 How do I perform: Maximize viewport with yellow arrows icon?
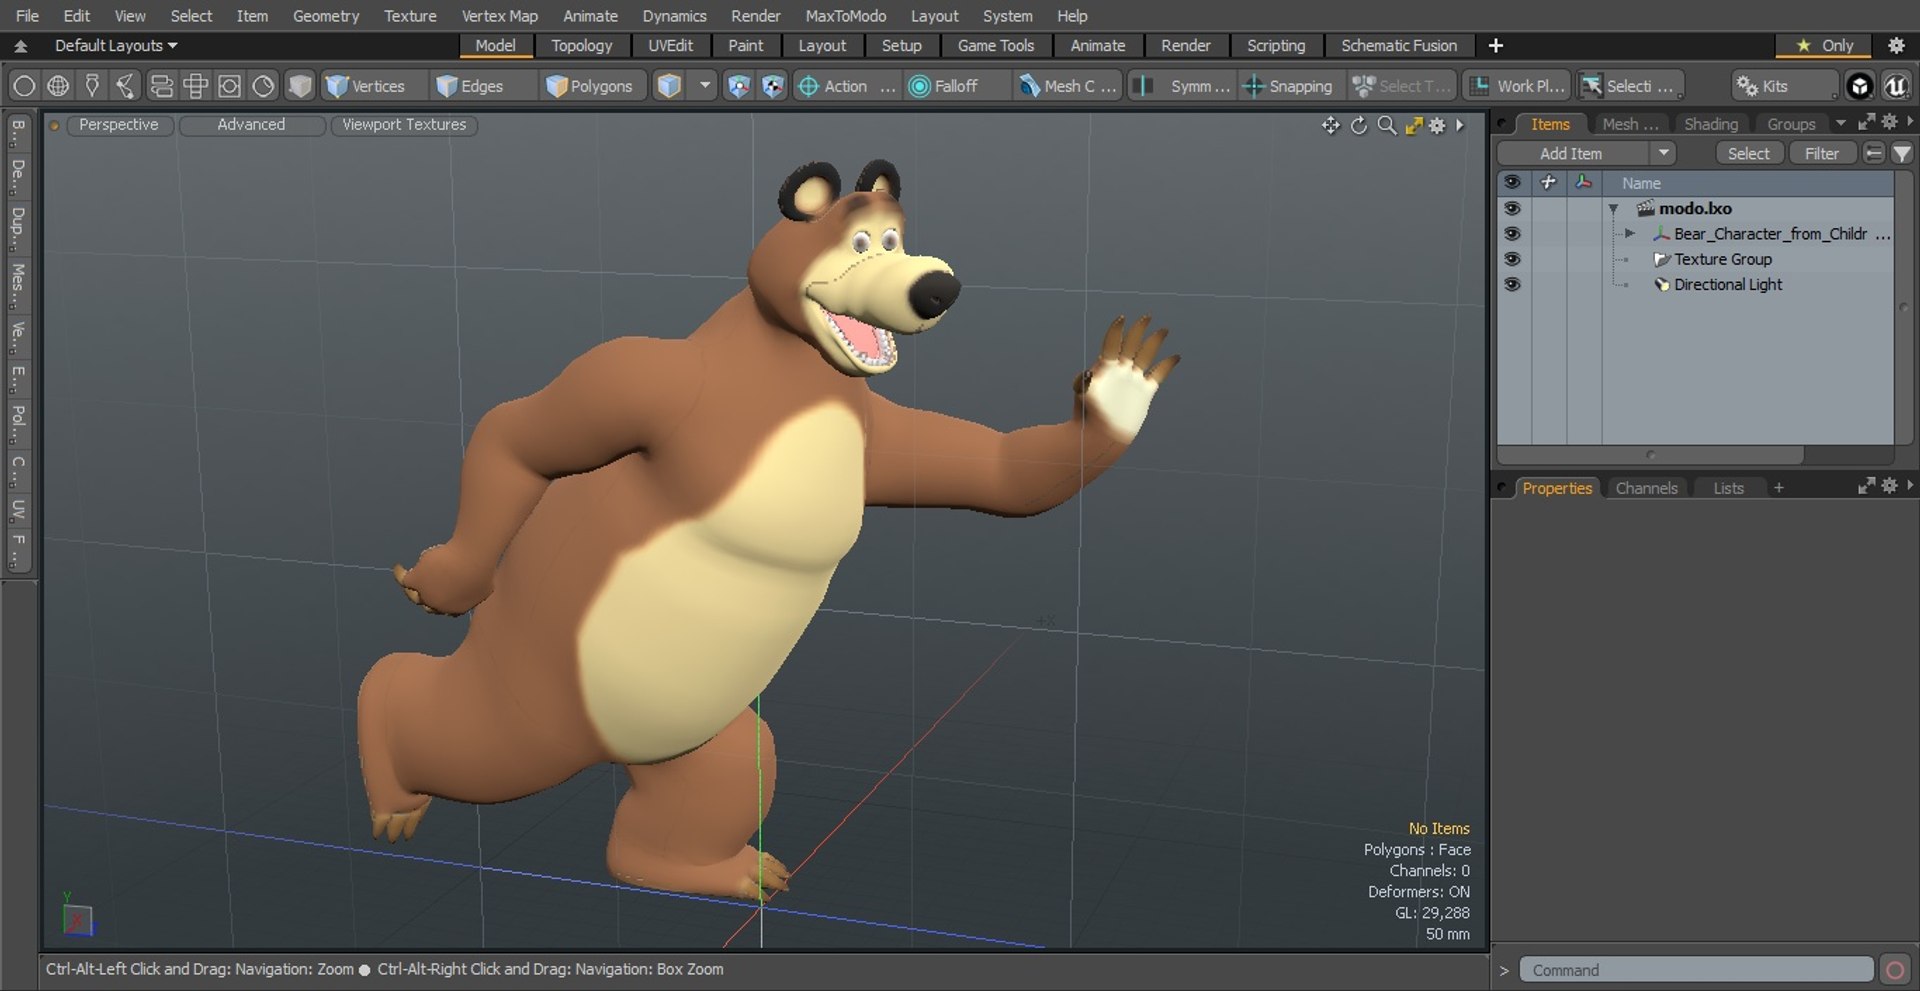tap(1413, 125)
